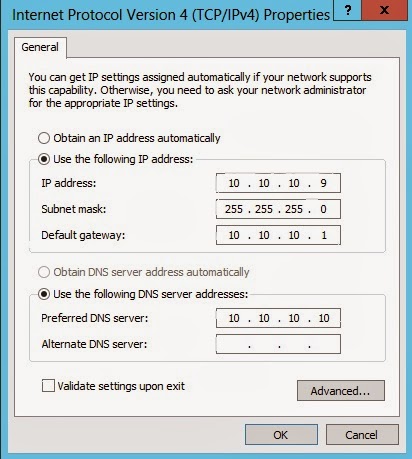This screenshot has width=412, height=459.
Task: Click into the Subnet mask field
Action: [278, 209]
